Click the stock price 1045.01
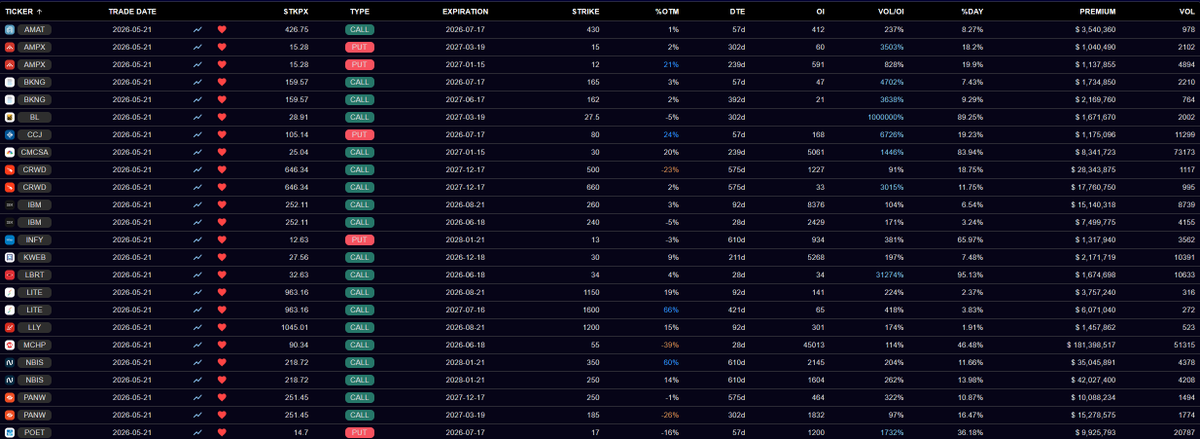Viewport: 1200px width, 439px height. [x=294, y=327]
